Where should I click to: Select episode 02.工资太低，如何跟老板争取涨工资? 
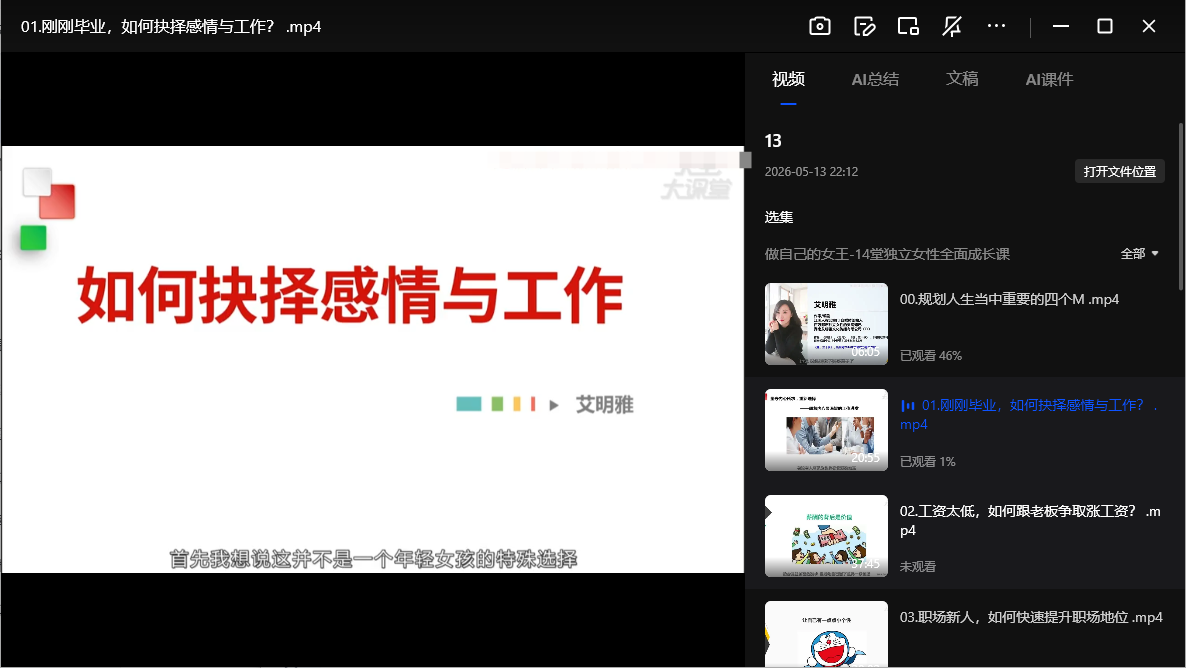click(x=1029, y=520)
